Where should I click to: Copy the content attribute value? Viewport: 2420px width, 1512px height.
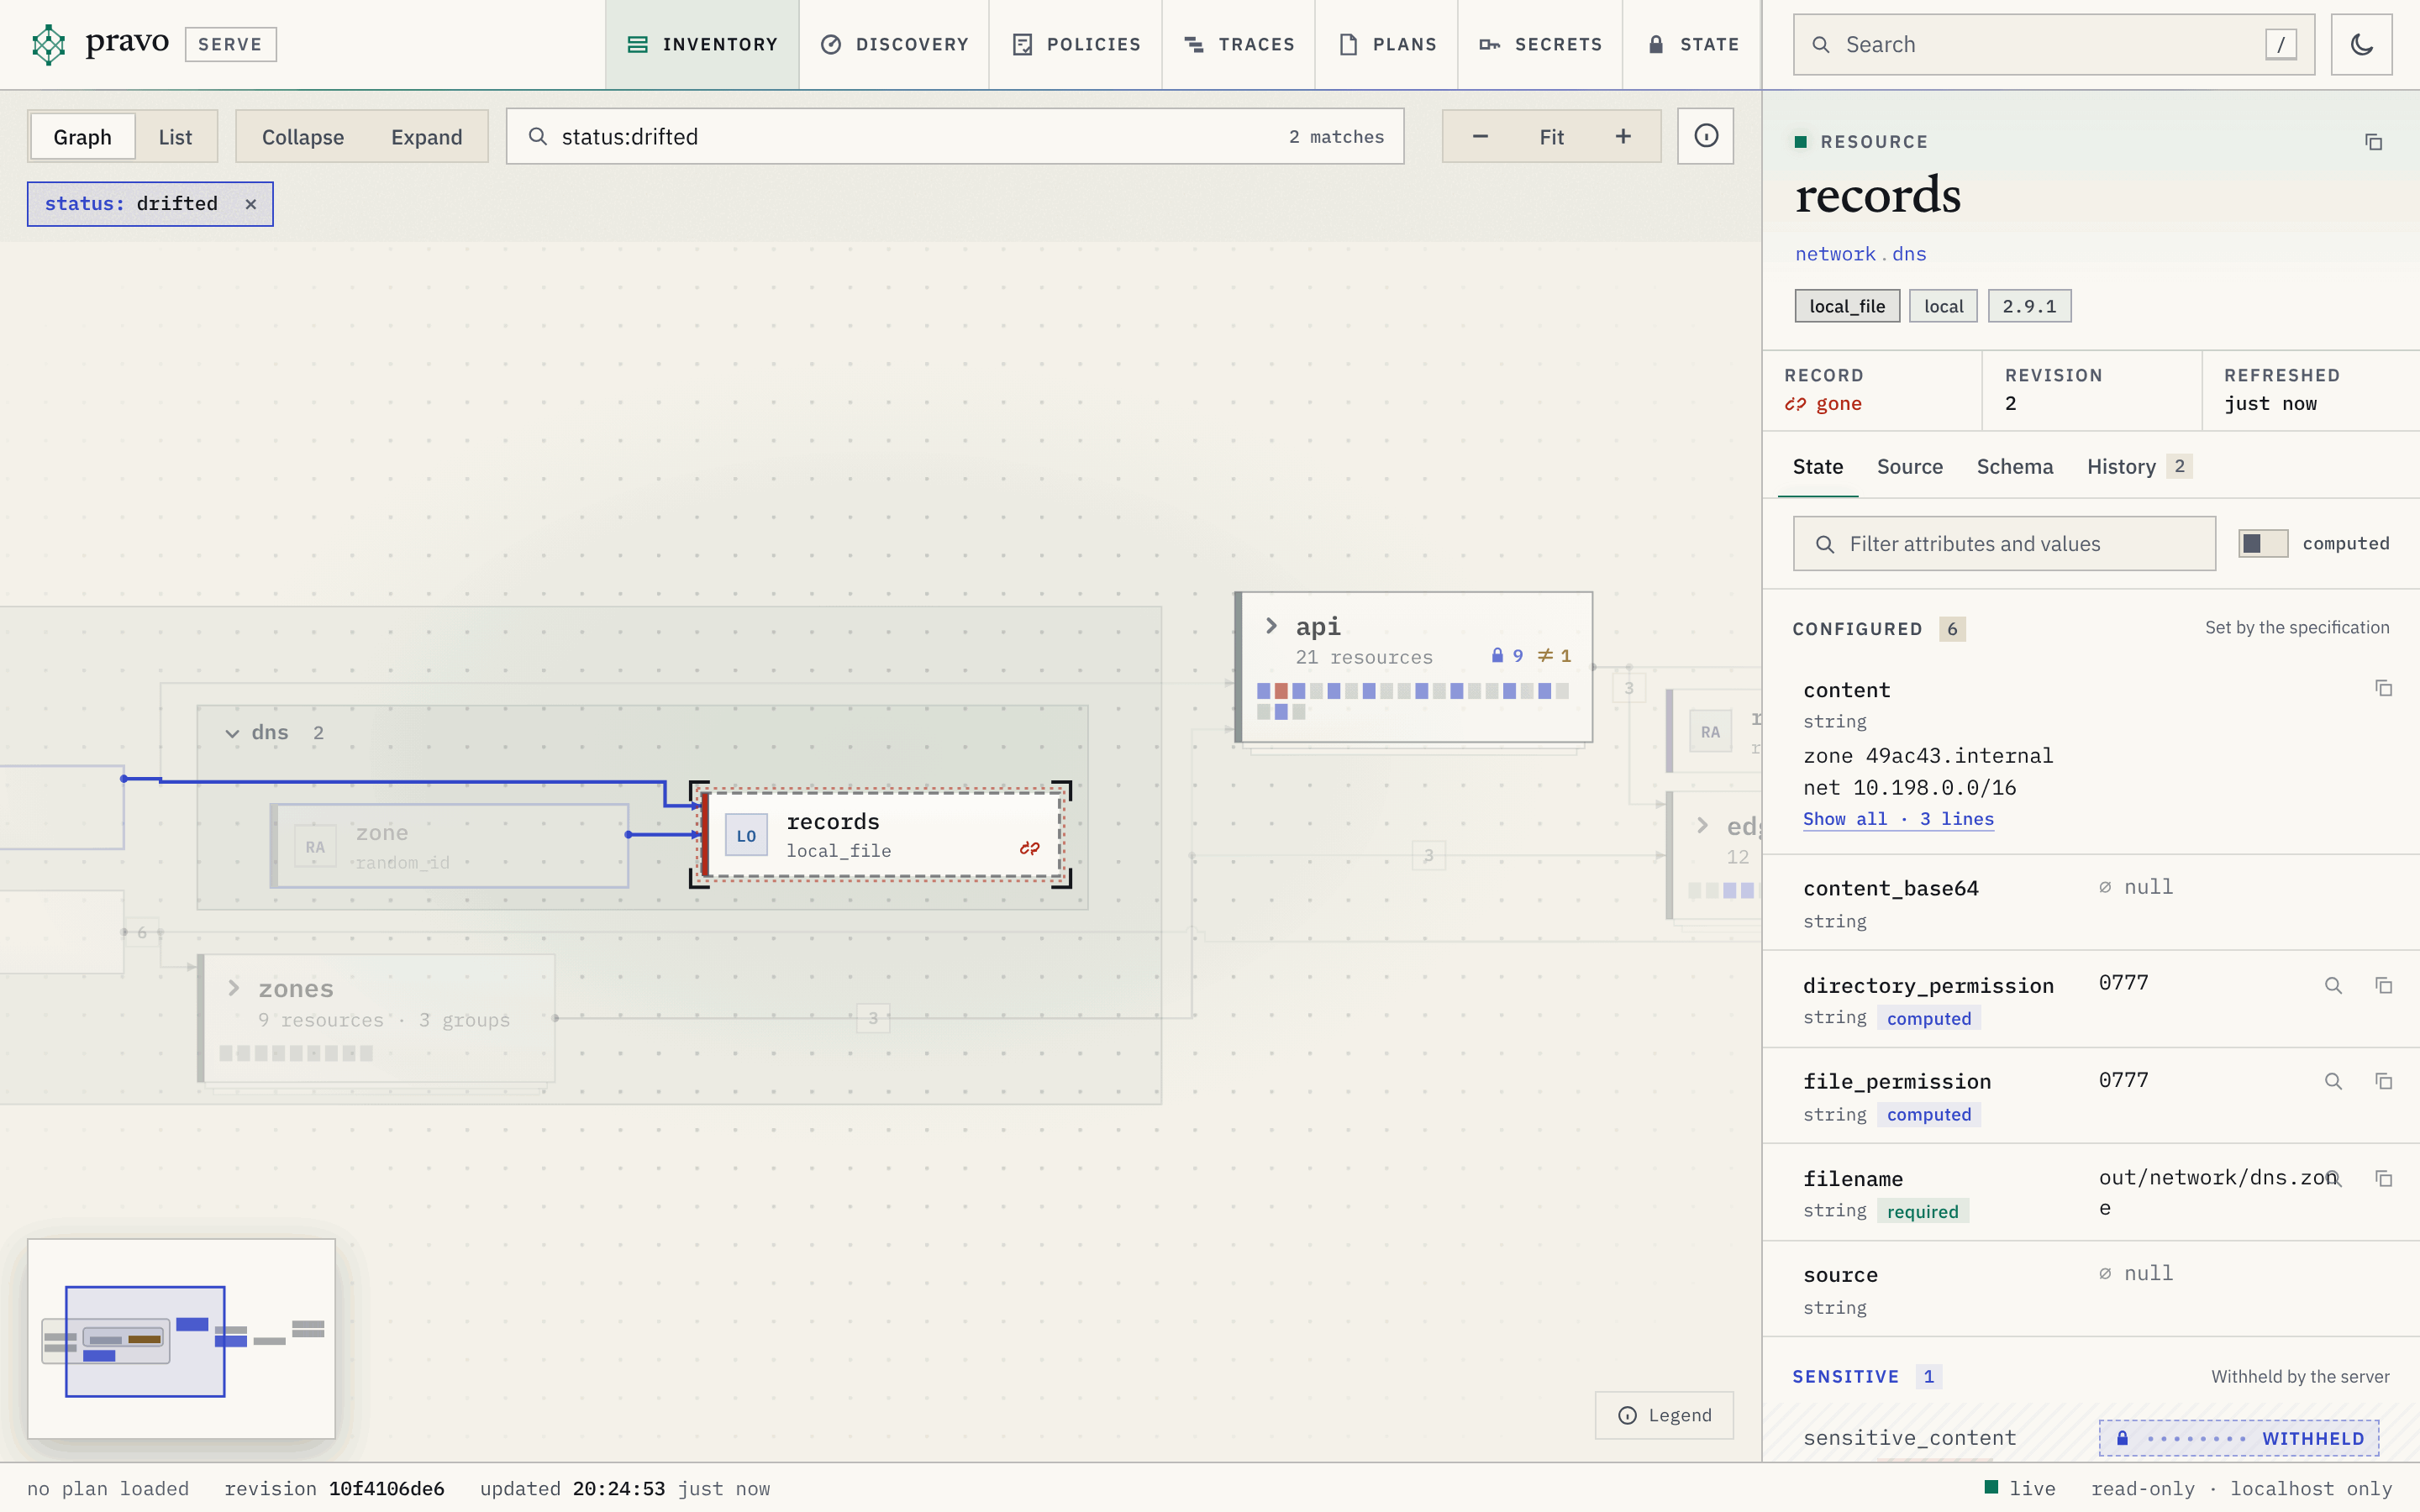pyautogui.click(x=2383, y=688)
